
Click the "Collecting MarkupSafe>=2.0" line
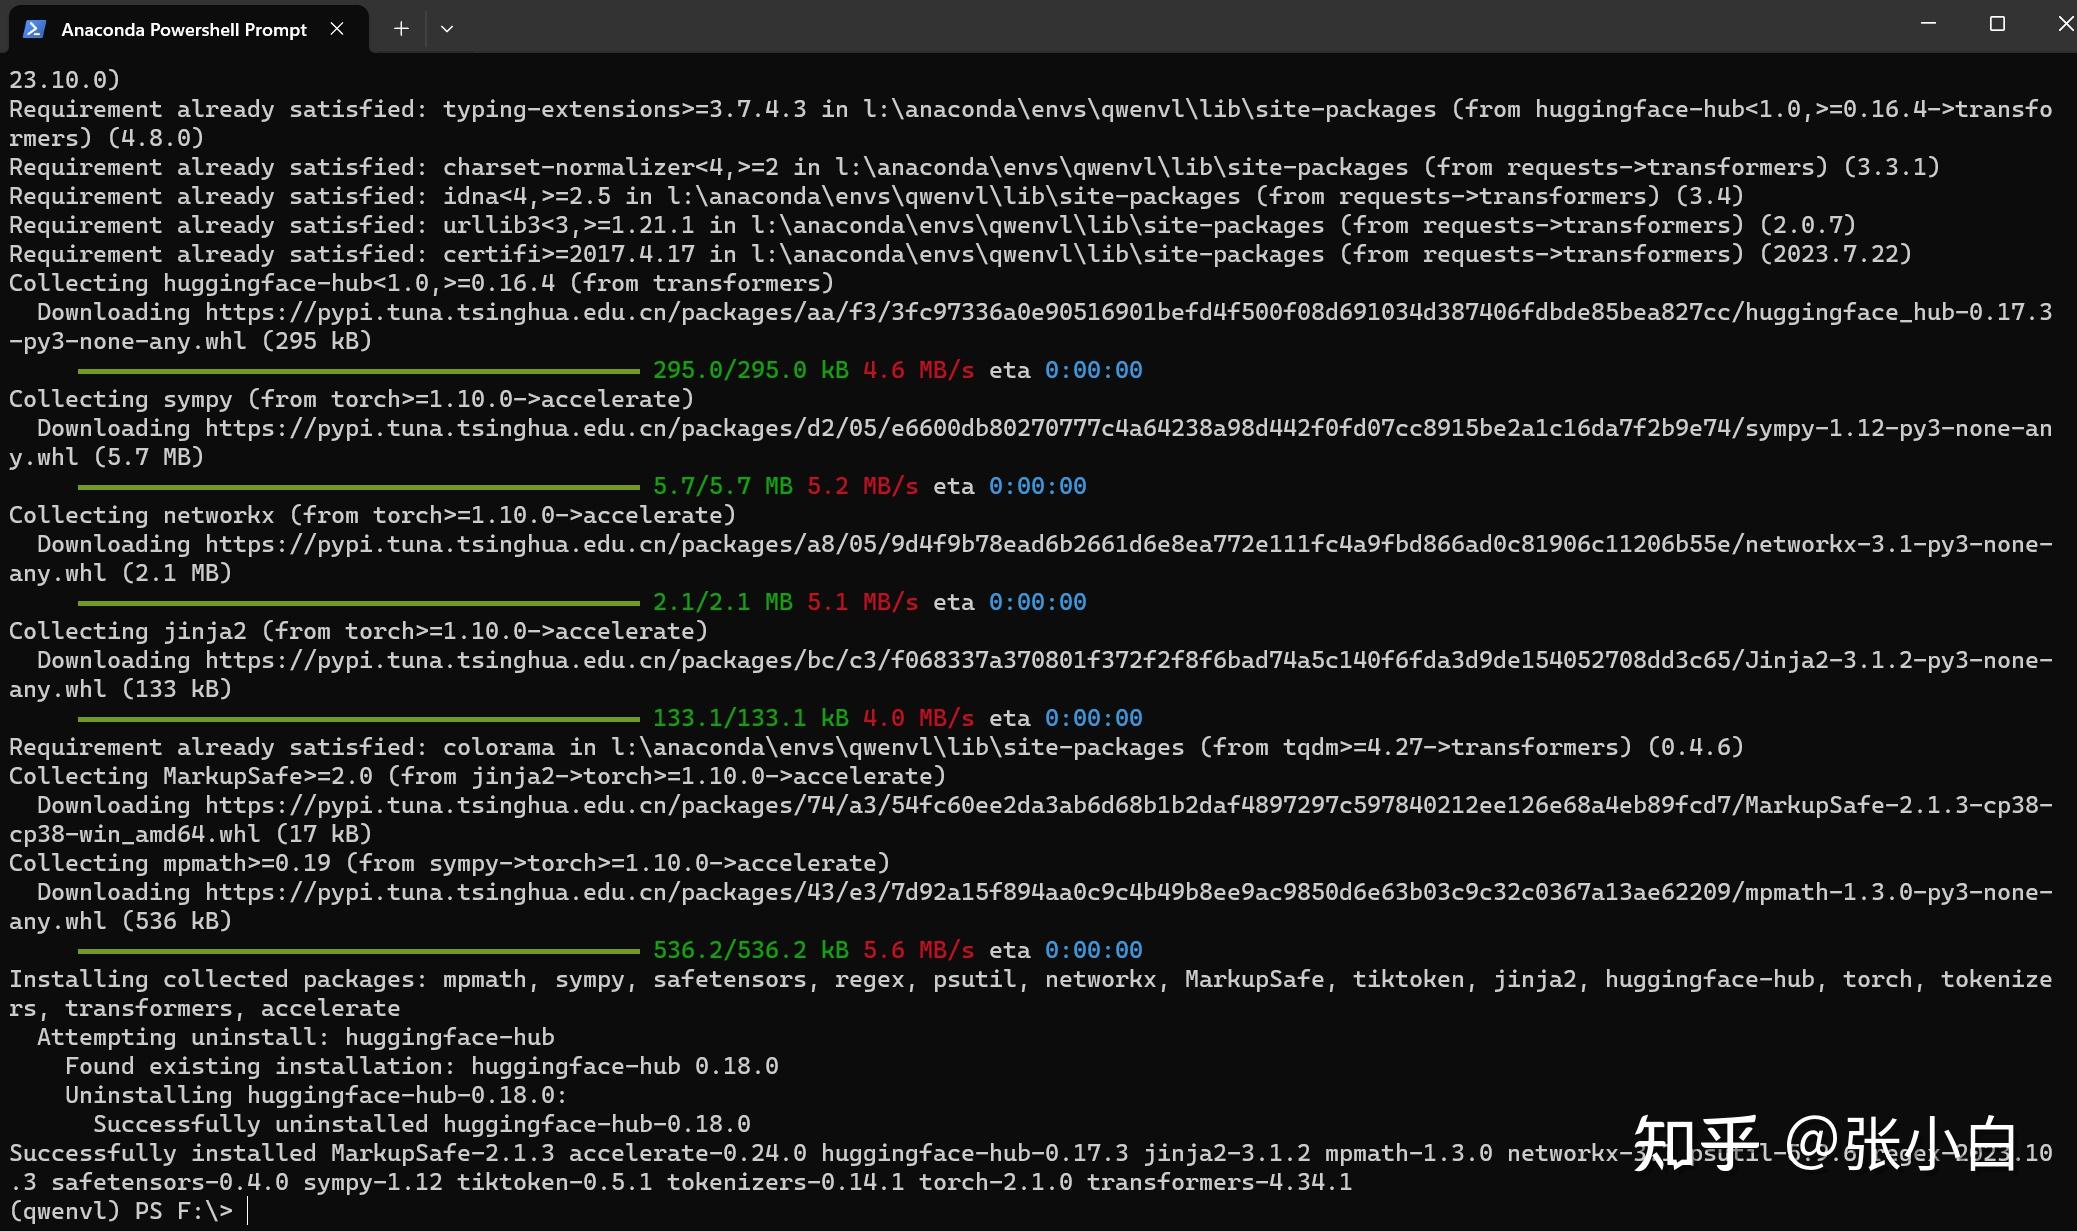click(477, 777)
